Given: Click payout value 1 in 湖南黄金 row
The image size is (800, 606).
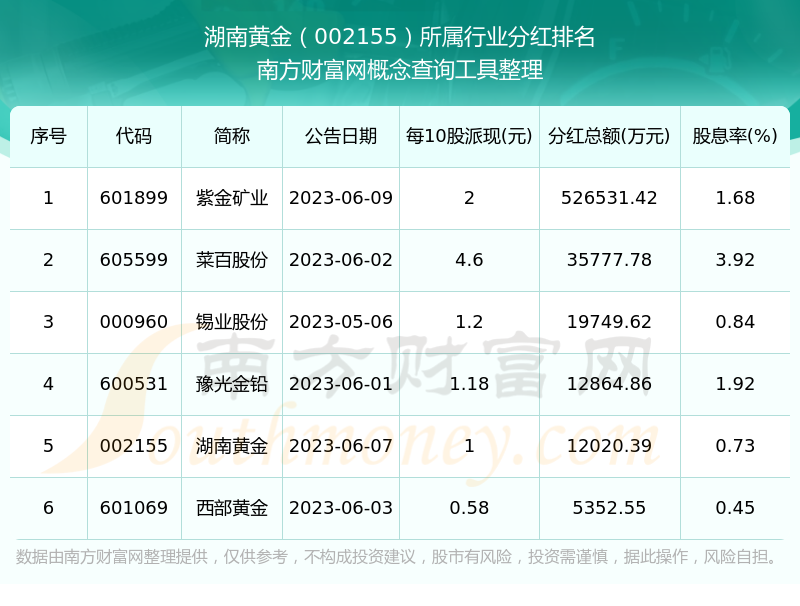Looking at the screenshot, I should coord(469,446).
